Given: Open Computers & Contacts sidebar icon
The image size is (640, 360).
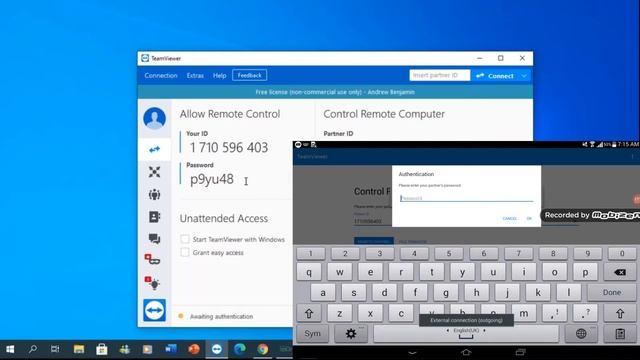Looking at the screenshot, I should click(x=154, y=217).
